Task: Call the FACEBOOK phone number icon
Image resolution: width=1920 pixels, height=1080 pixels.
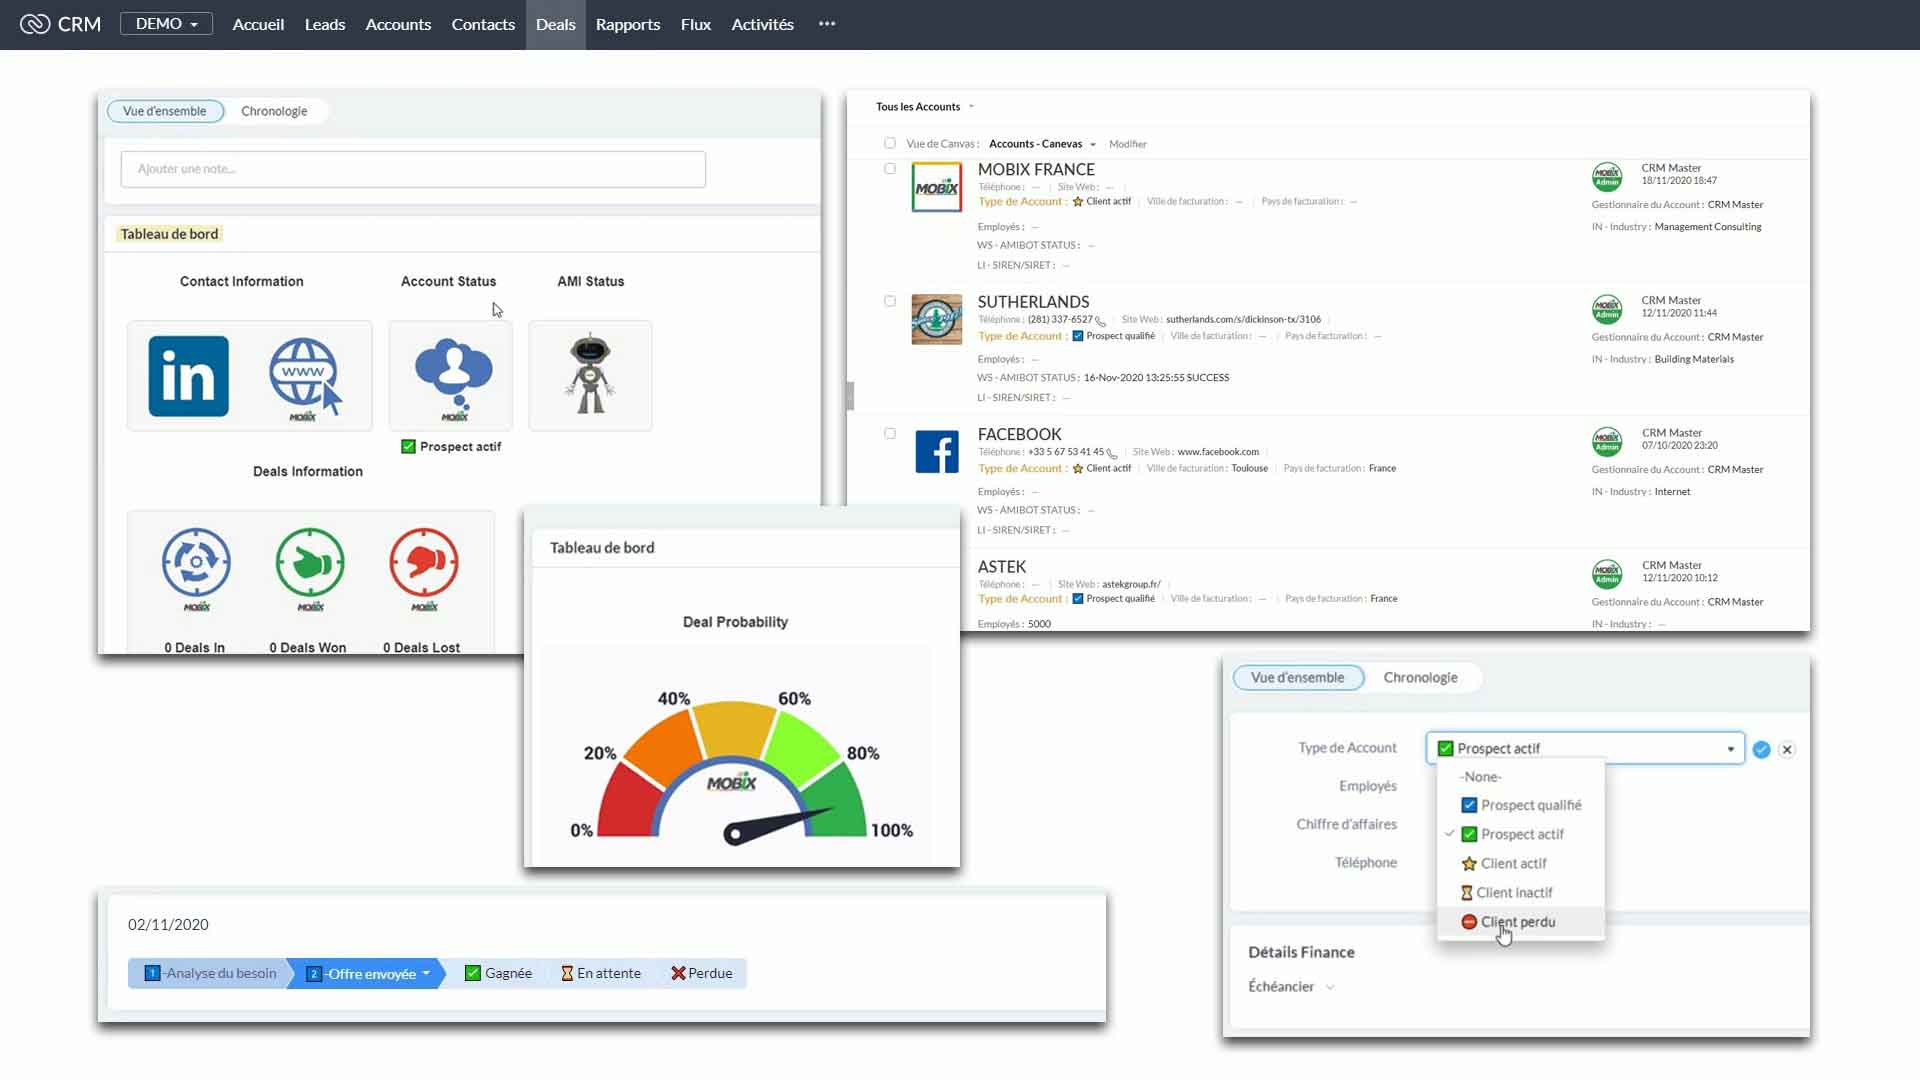Action: (1112, 453)
